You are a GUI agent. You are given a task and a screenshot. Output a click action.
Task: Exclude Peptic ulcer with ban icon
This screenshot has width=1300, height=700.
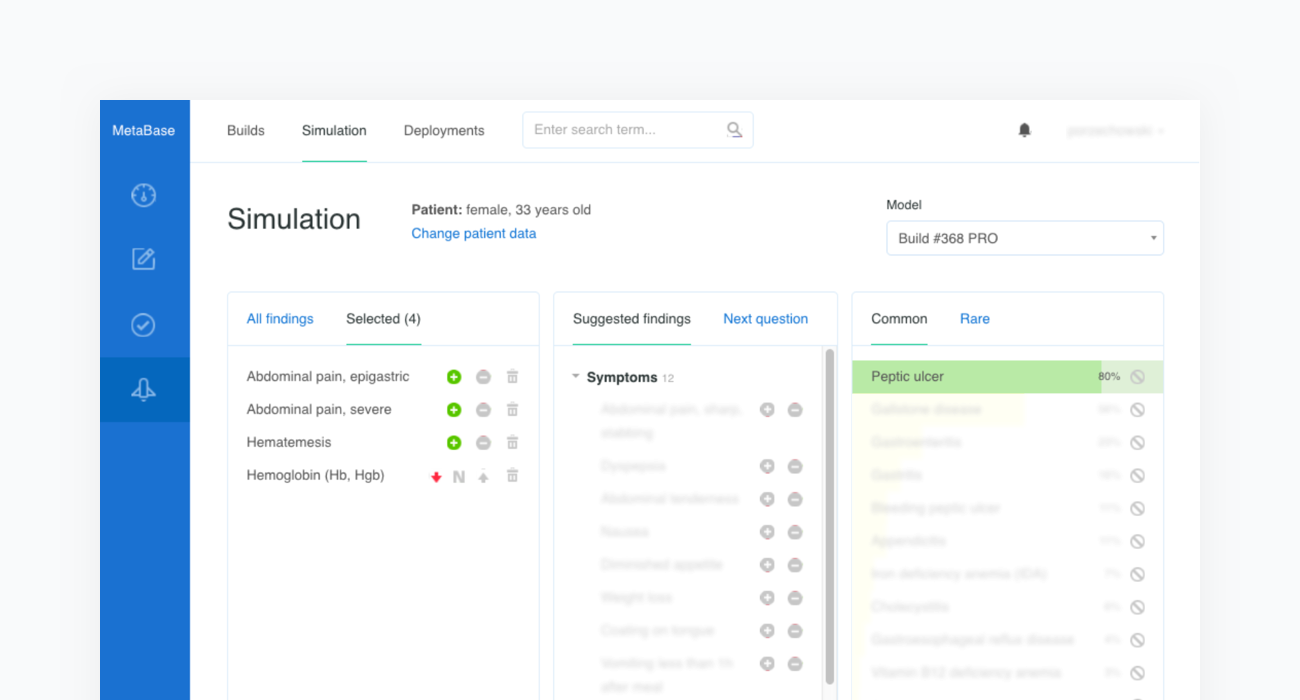pos(1137,377)
